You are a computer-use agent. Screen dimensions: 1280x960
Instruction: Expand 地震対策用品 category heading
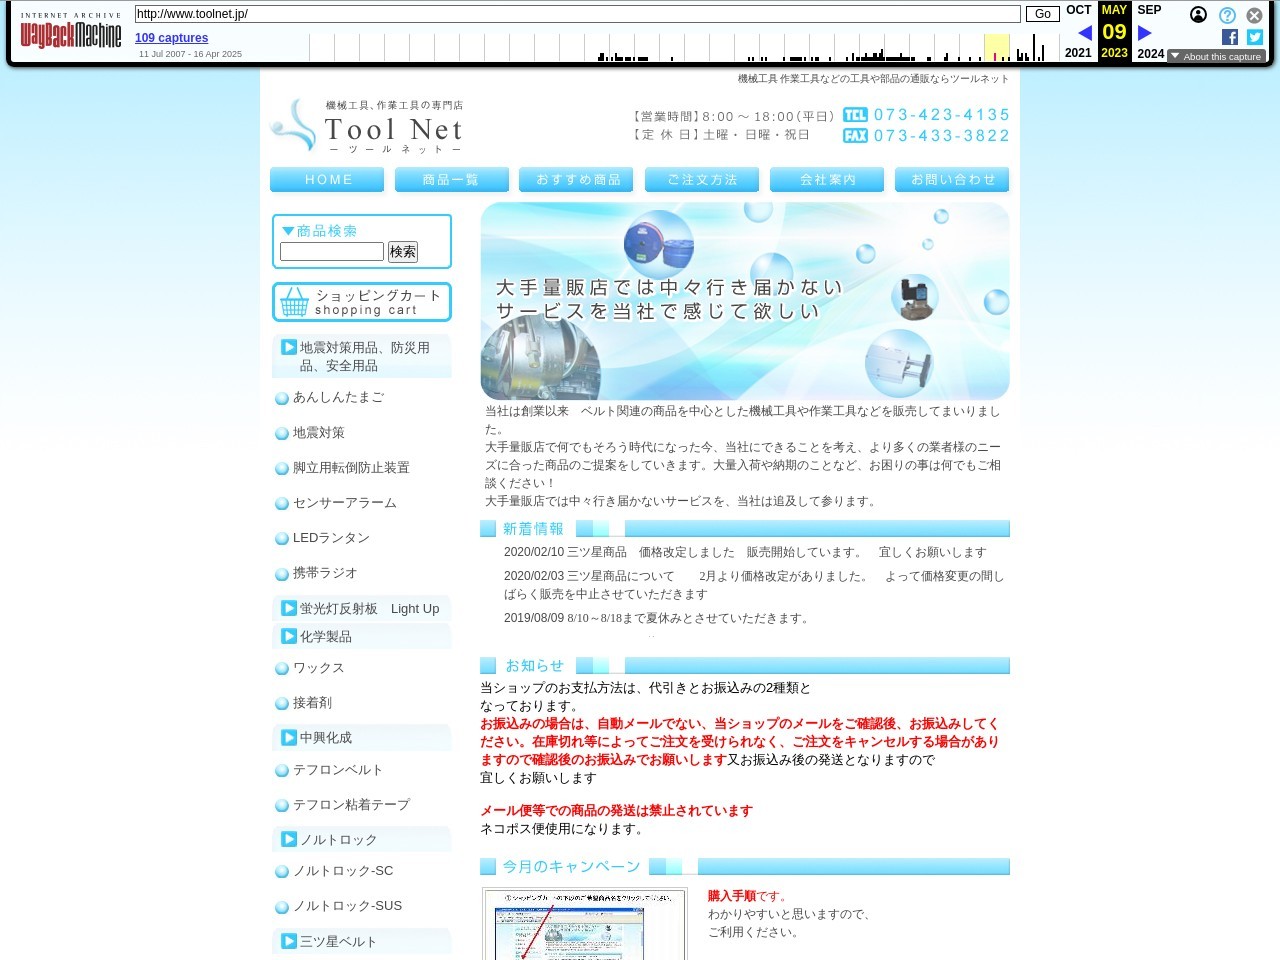click(362, 357)
